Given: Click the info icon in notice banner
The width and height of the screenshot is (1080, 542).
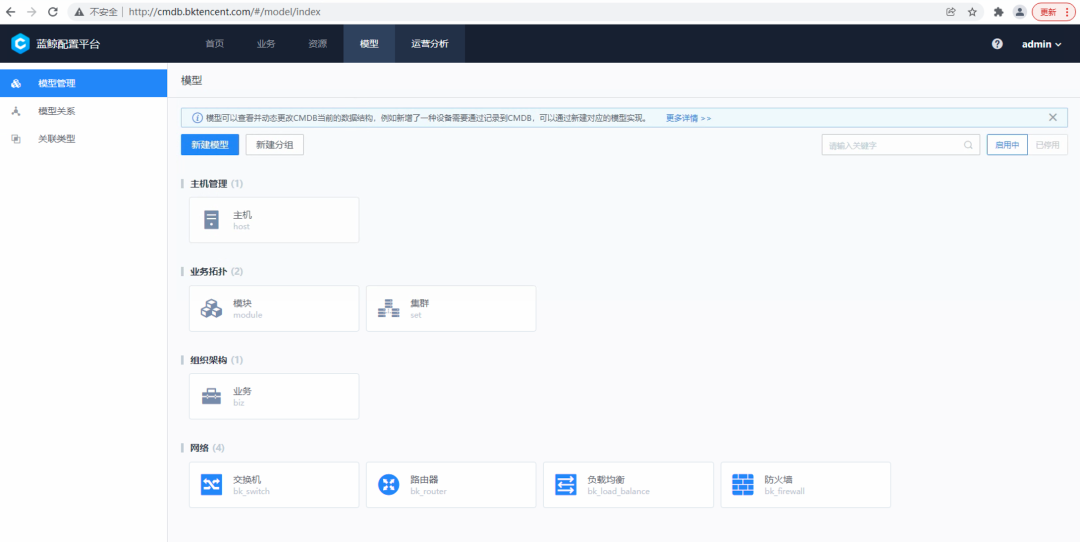Looking at the screenshot, I should tap(197, 118).
